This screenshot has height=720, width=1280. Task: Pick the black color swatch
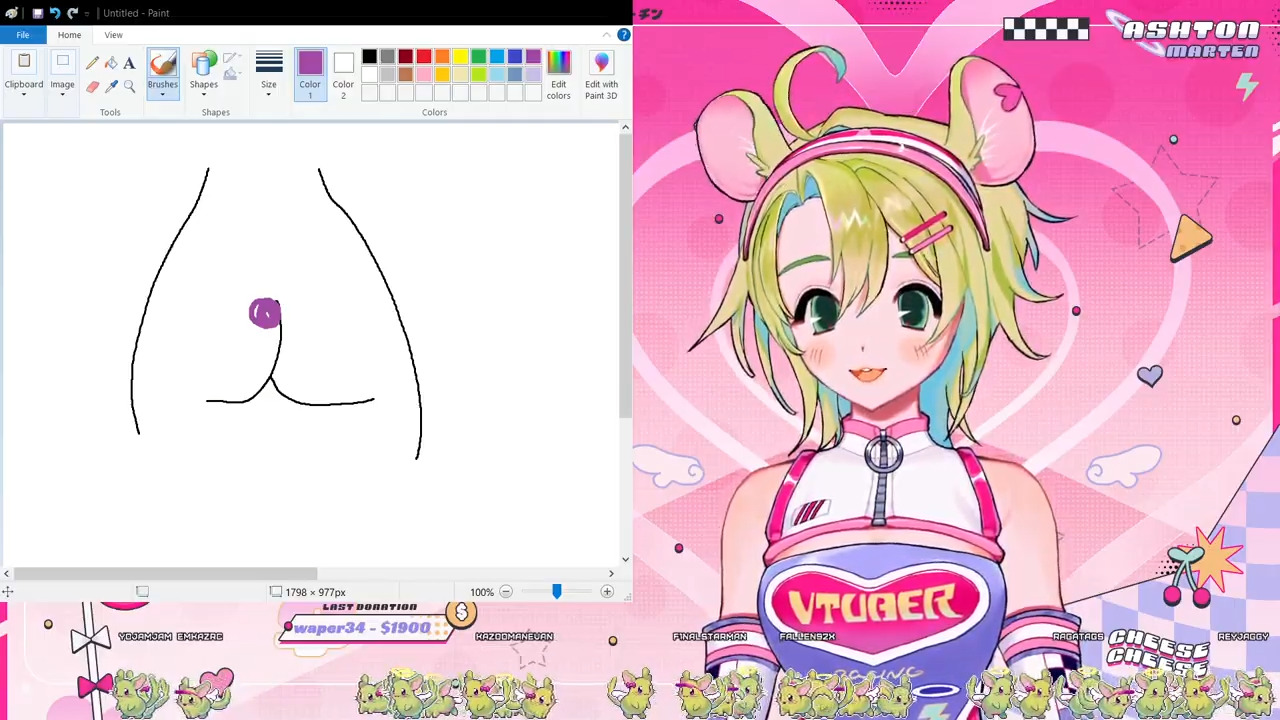370,57
